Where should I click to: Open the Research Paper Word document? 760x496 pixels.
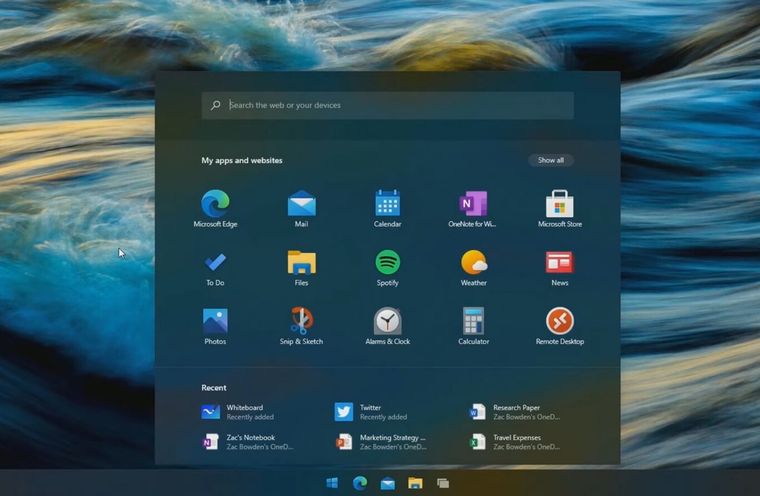(x=515, y=412)
